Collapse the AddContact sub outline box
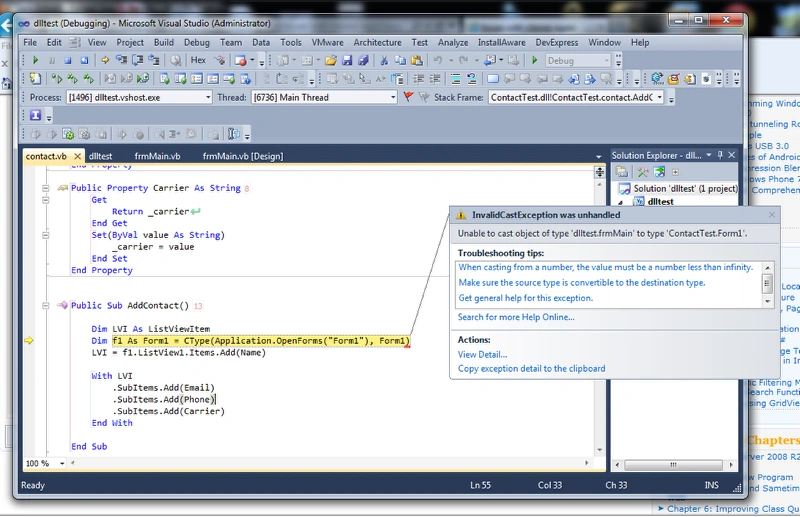Screen dimensions: 800x517 45,306
